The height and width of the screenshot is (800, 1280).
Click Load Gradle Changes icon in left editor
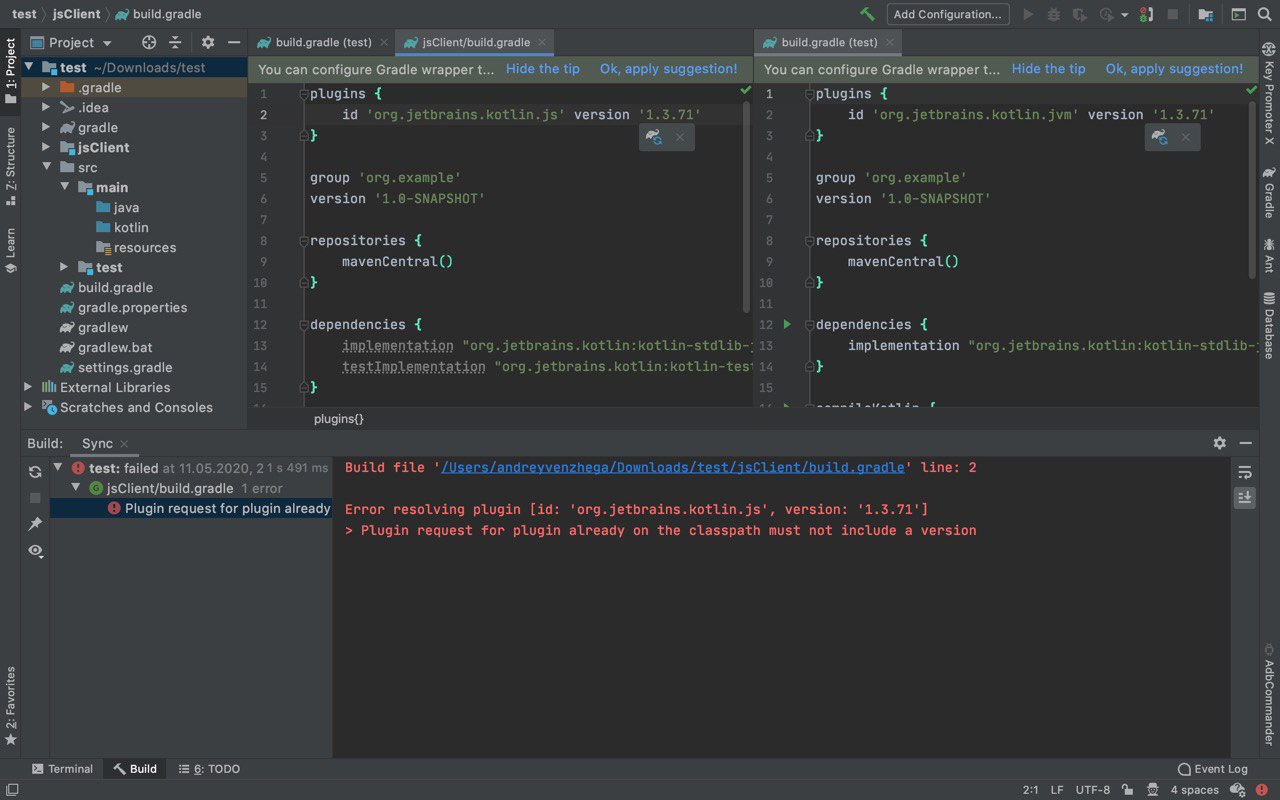click(x=654, y=137)
